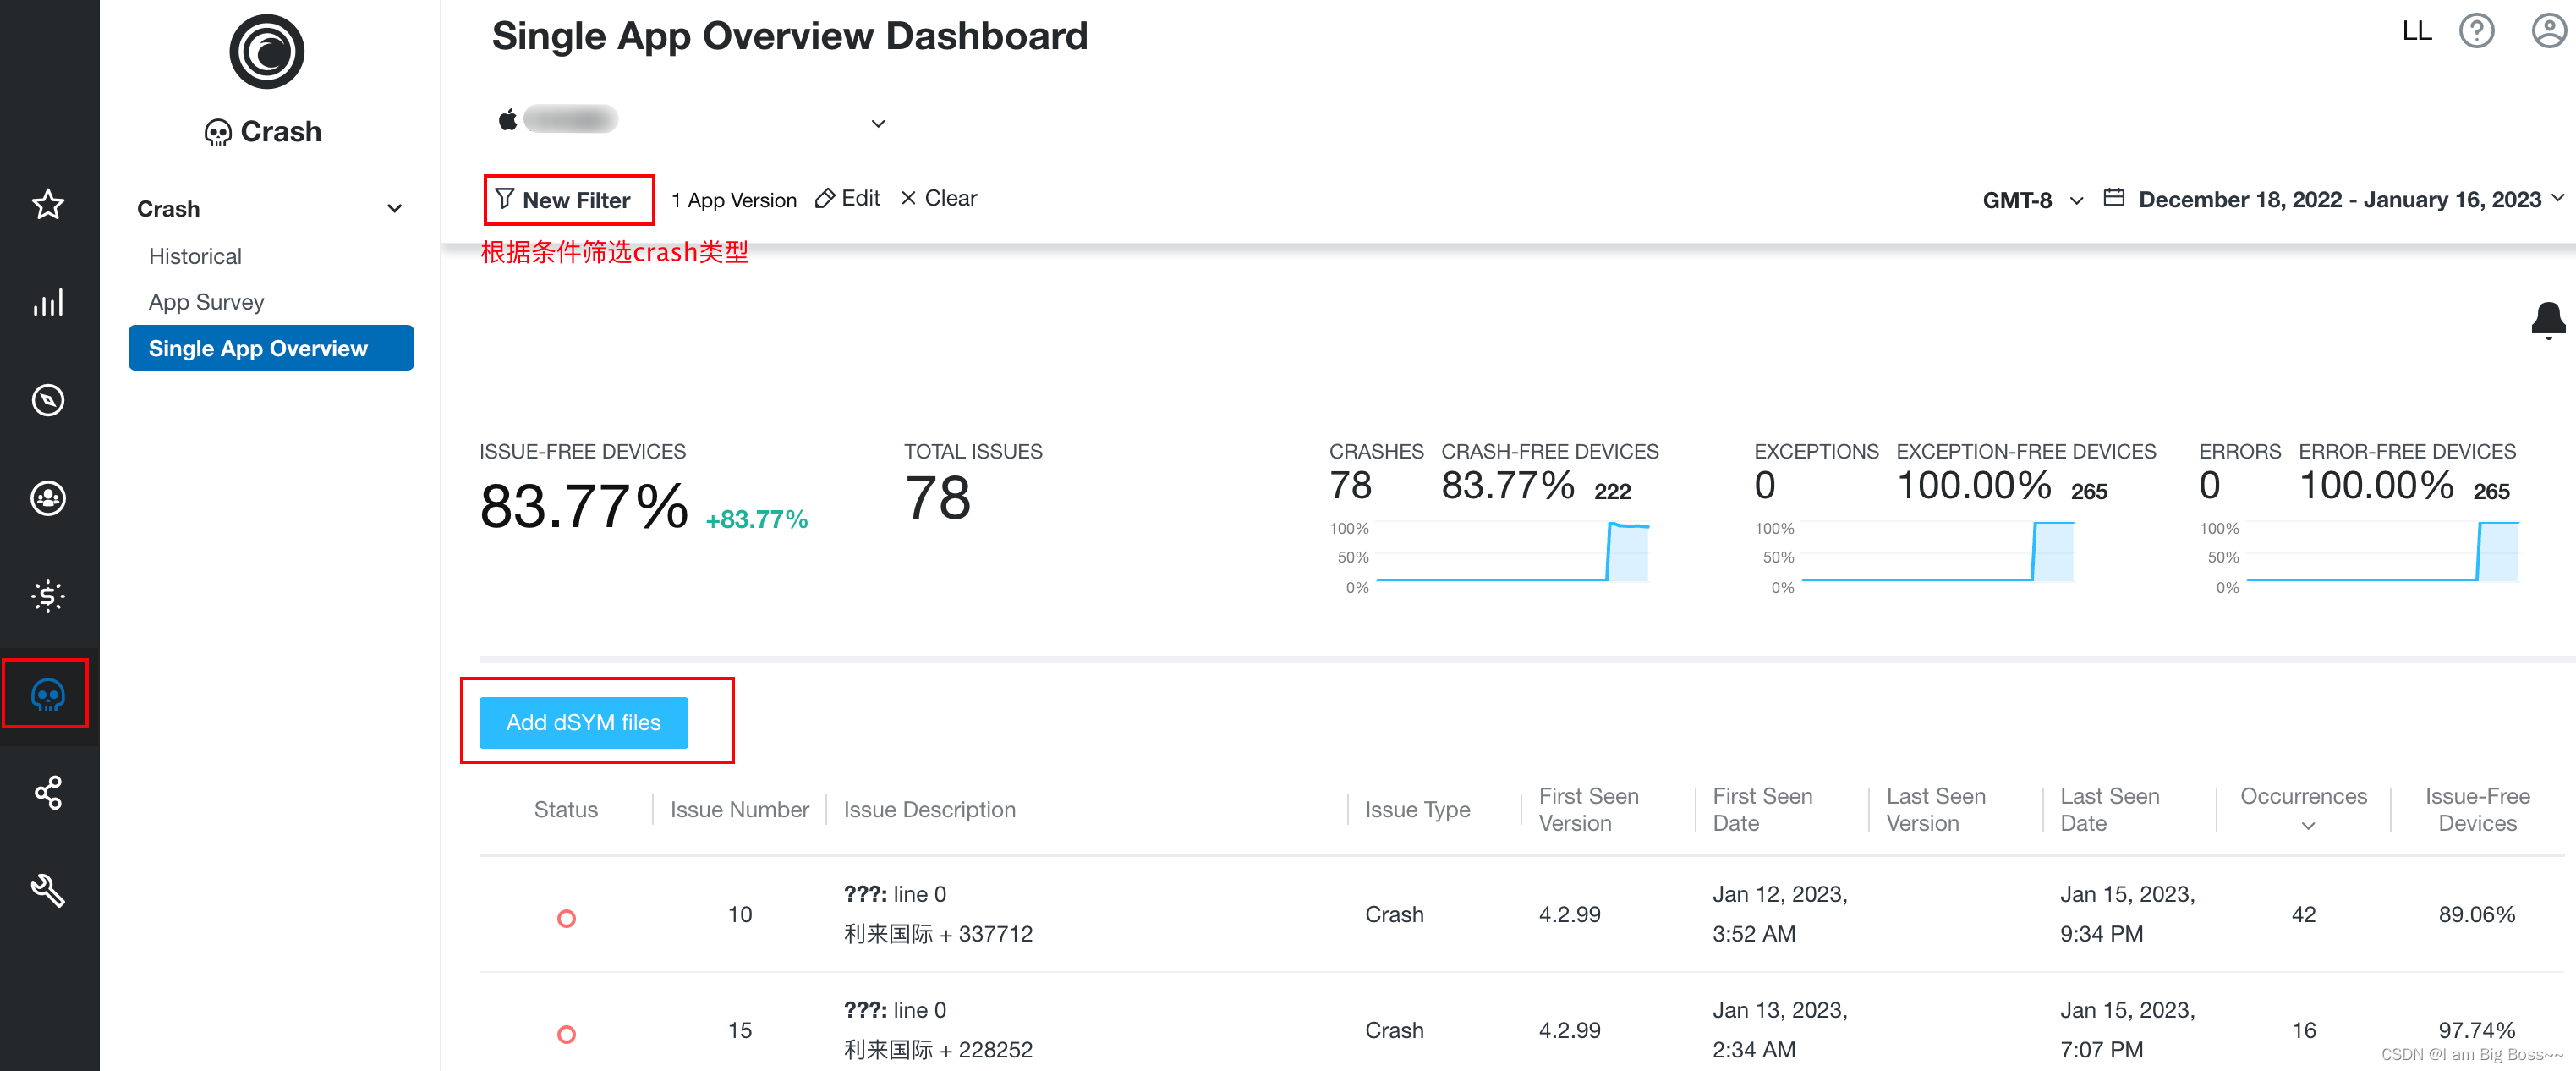Click the bell alerts icon
The width and height of the screenshot is (2576, 1071).
tap(2547, 320)
